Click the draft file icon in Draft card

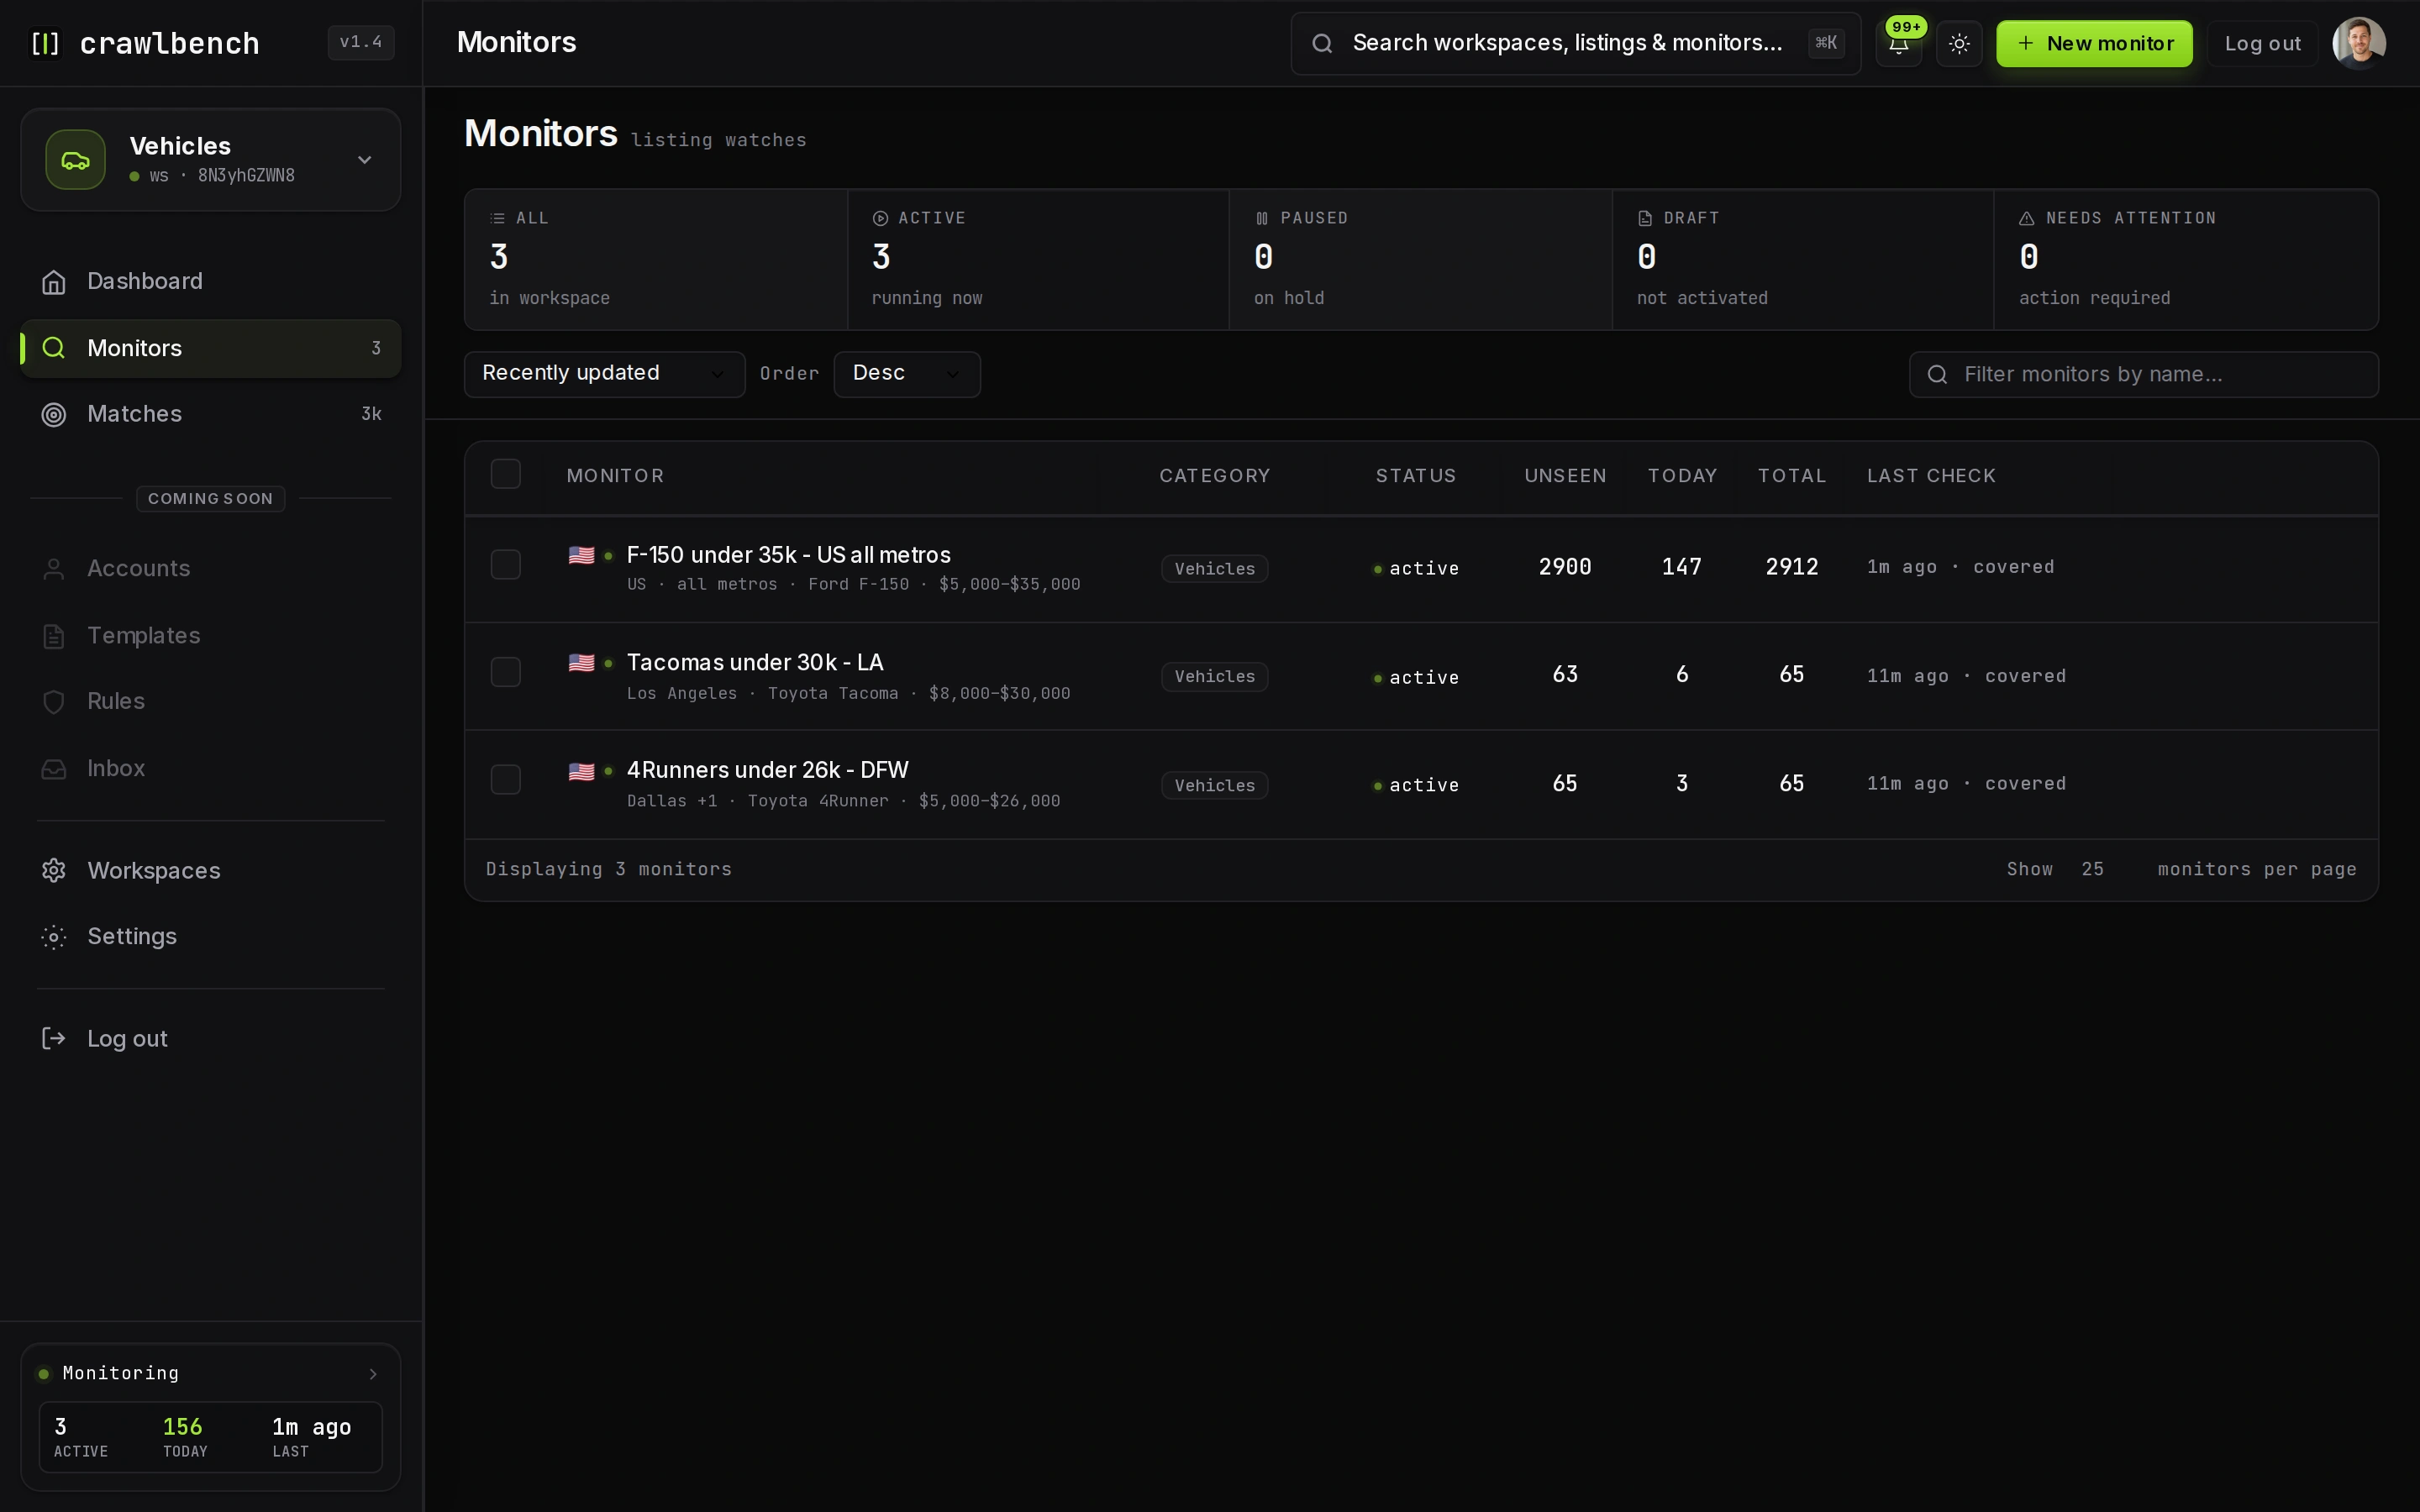[x=1645, y=218]
